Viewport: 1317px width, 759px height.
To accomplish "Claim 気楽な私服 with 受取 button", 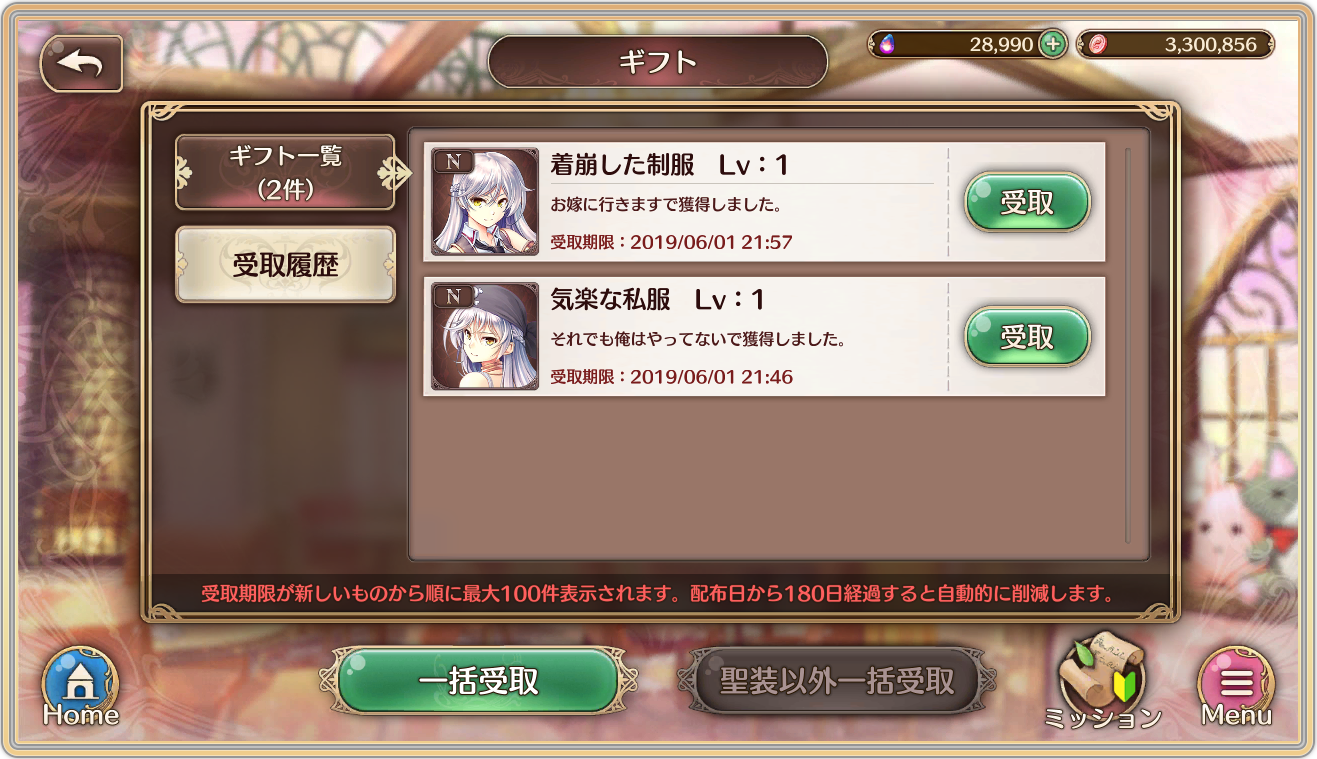I will point(1027,337).
